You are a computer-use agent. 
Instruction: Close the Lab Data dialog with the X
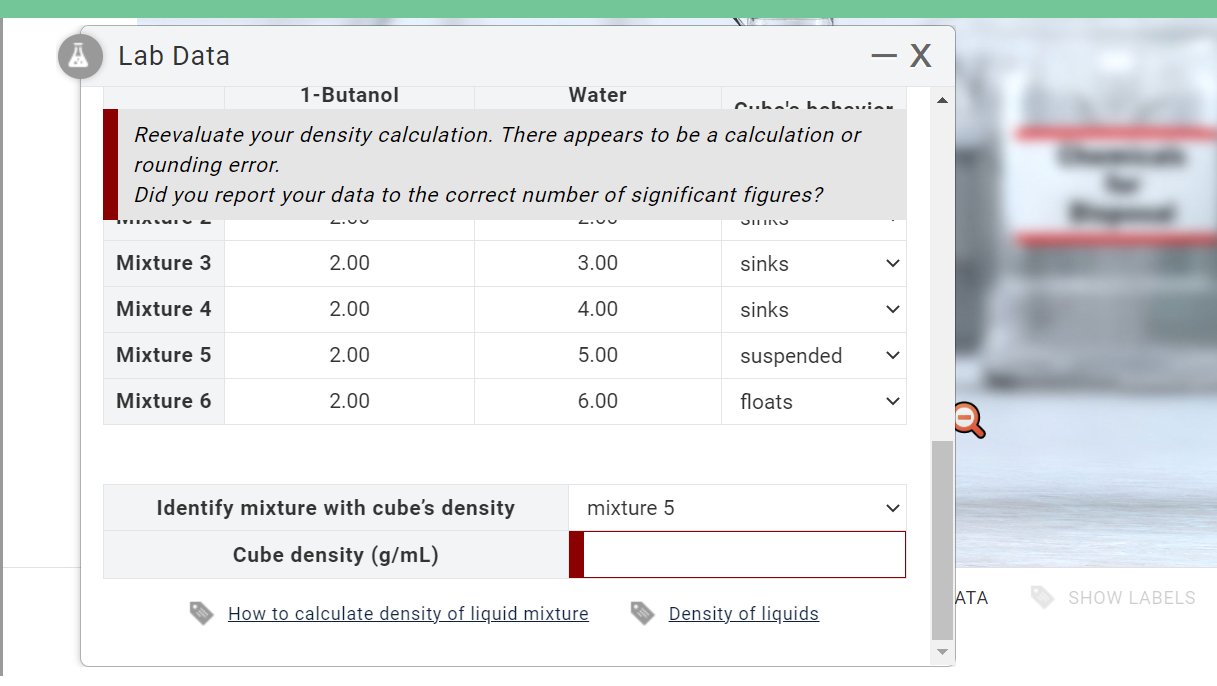pyautogui.click(x=920, y=56)
